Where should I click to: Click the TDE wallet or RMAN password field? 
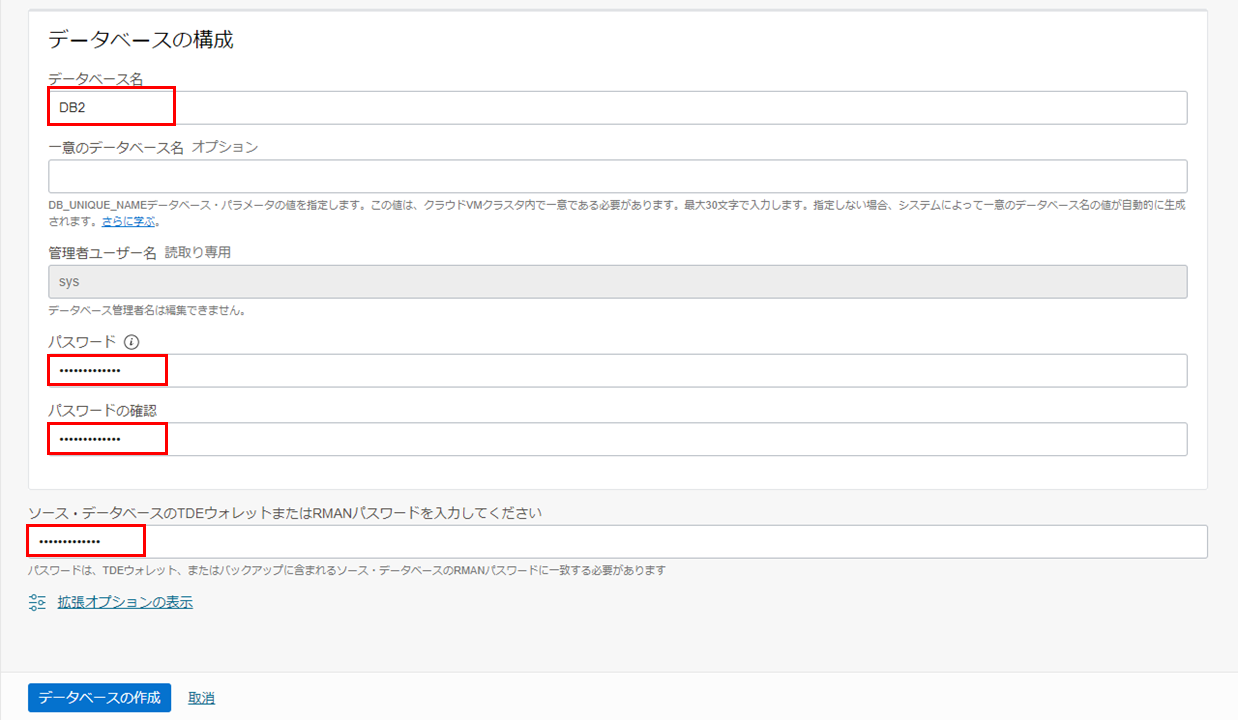[x=617, y=542]
